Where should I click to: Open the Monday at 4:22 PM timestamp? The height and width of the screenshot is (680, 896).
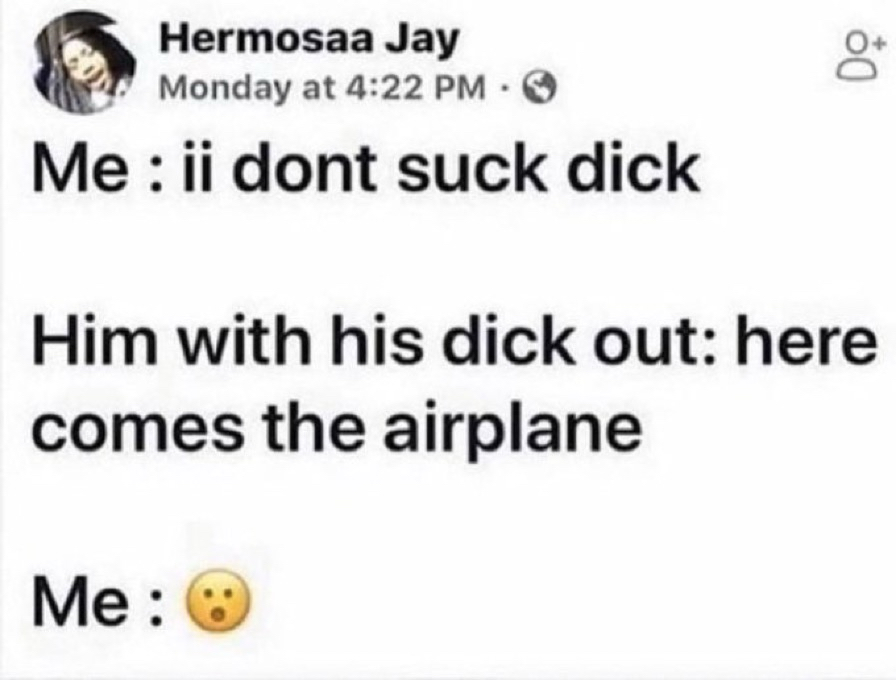323,88
